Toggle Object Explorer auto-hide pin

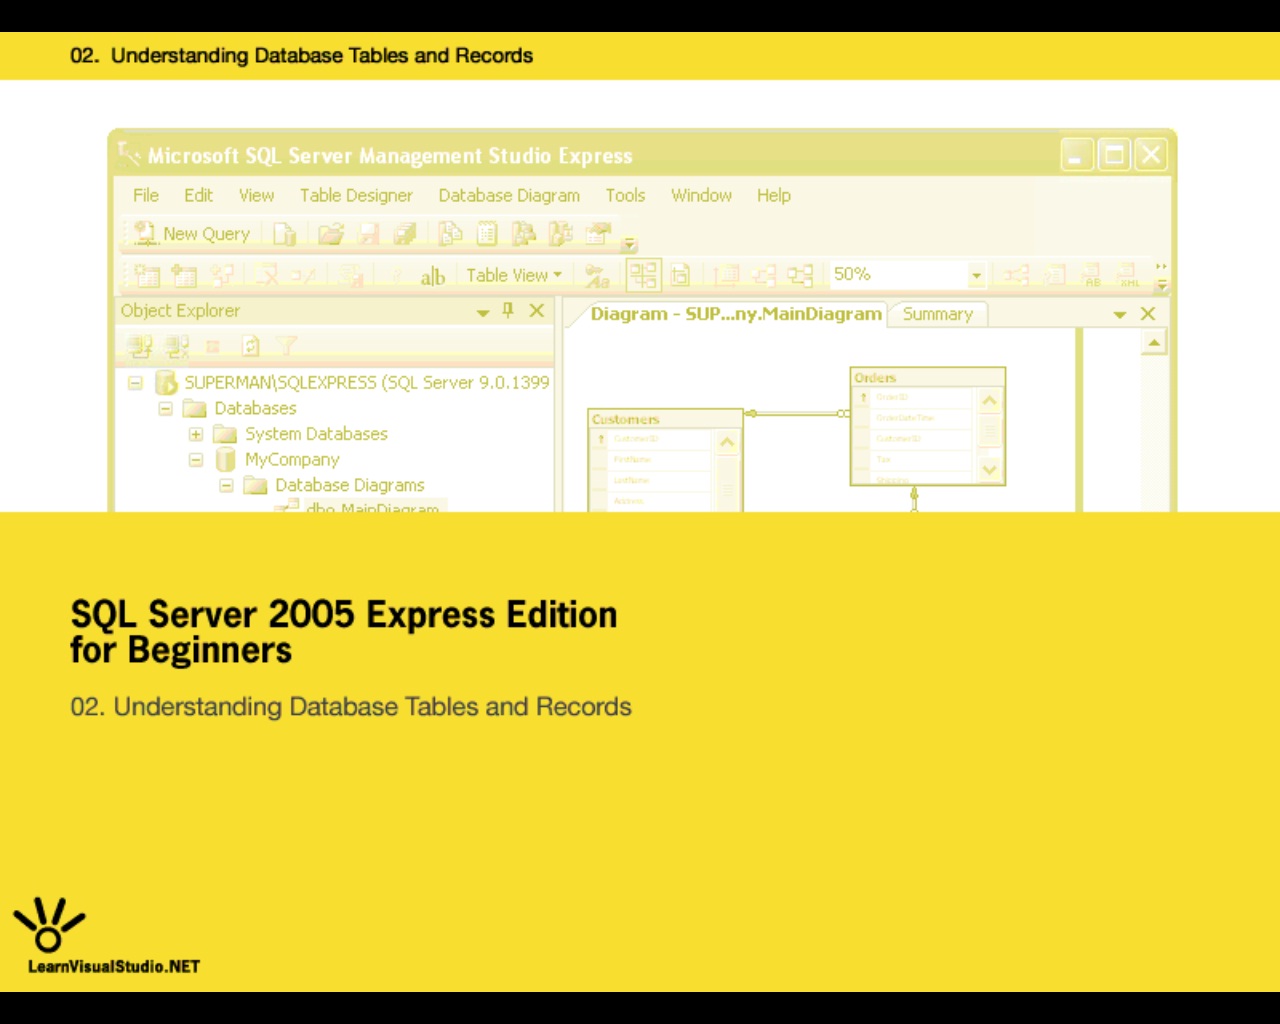(508, 310)
